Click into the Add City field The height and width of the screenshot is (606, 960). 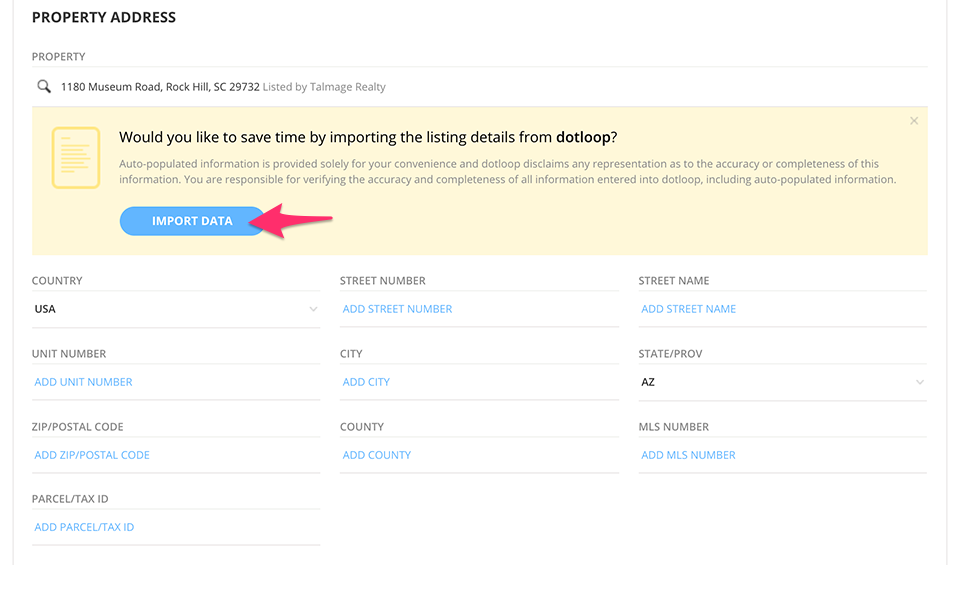(x=366, y=382)
